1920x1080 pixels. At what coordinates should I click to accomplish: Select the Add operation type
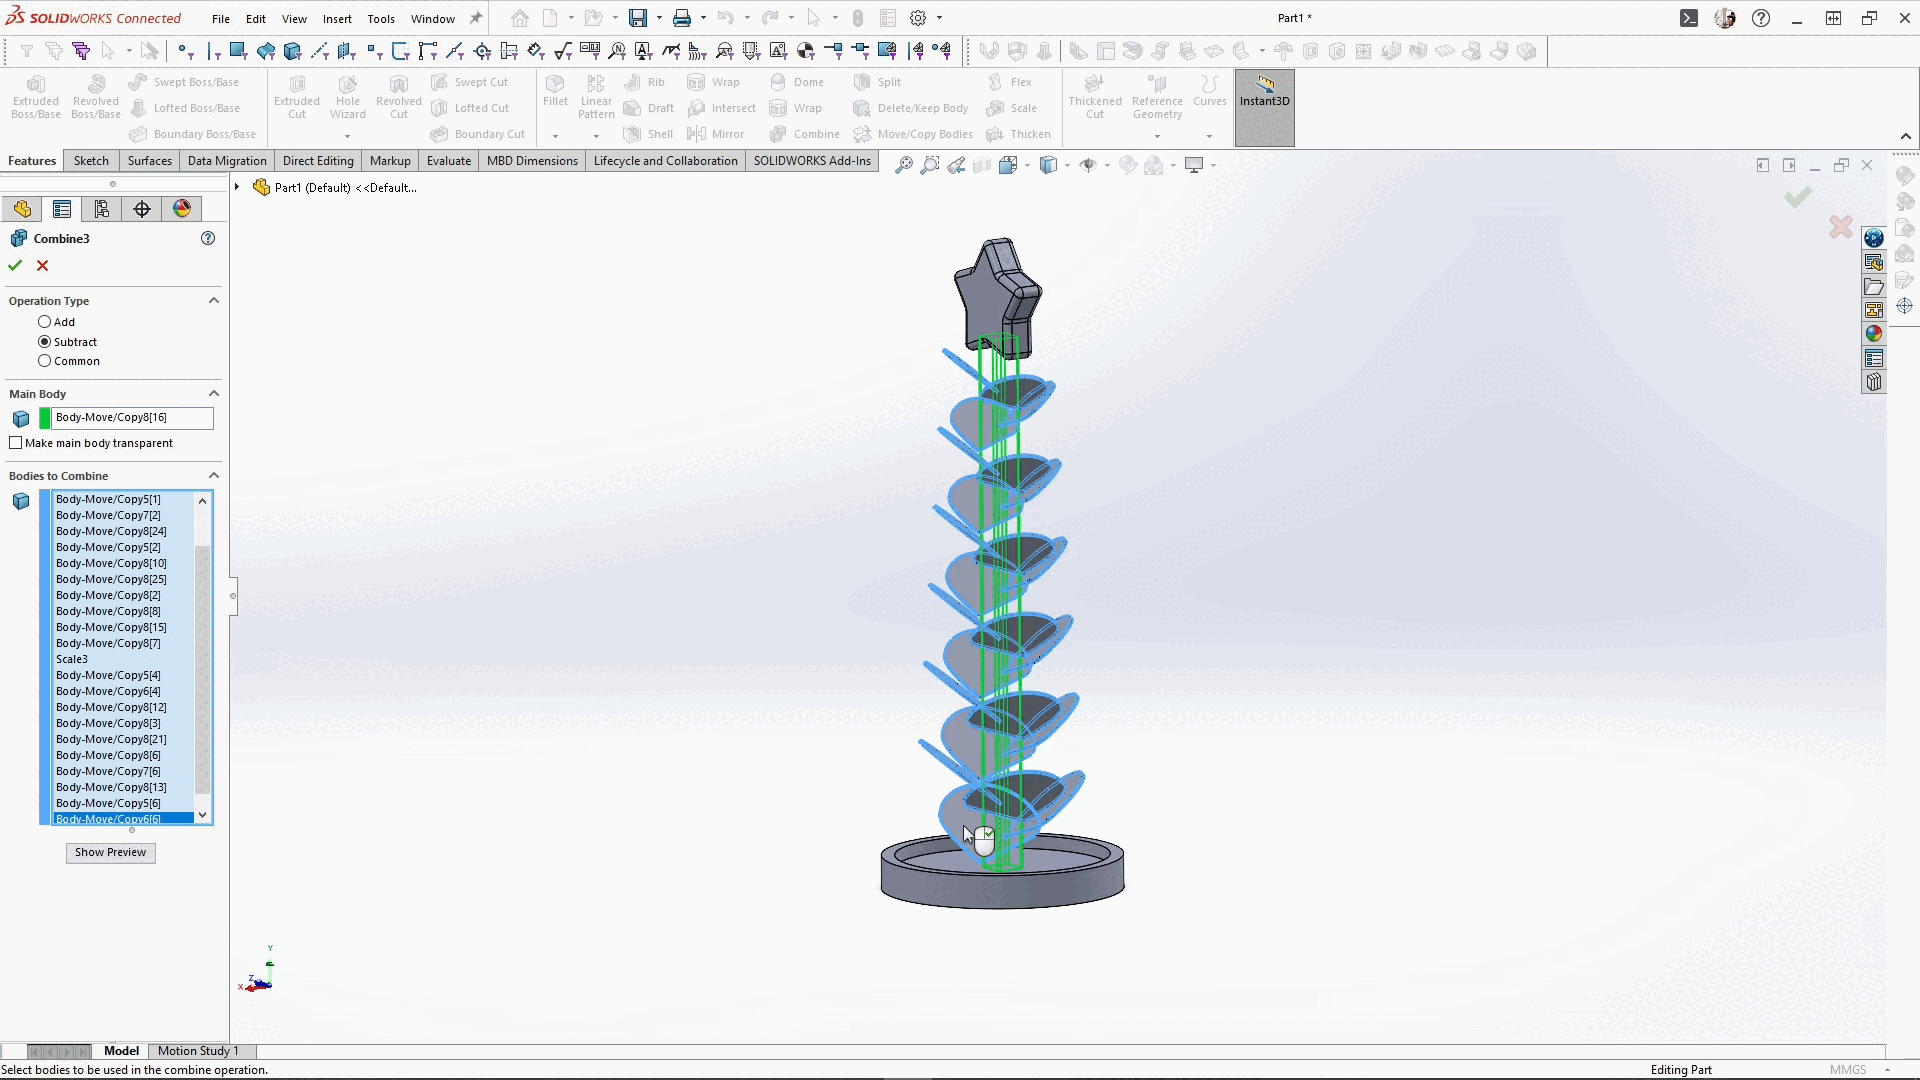click(45, 322)
